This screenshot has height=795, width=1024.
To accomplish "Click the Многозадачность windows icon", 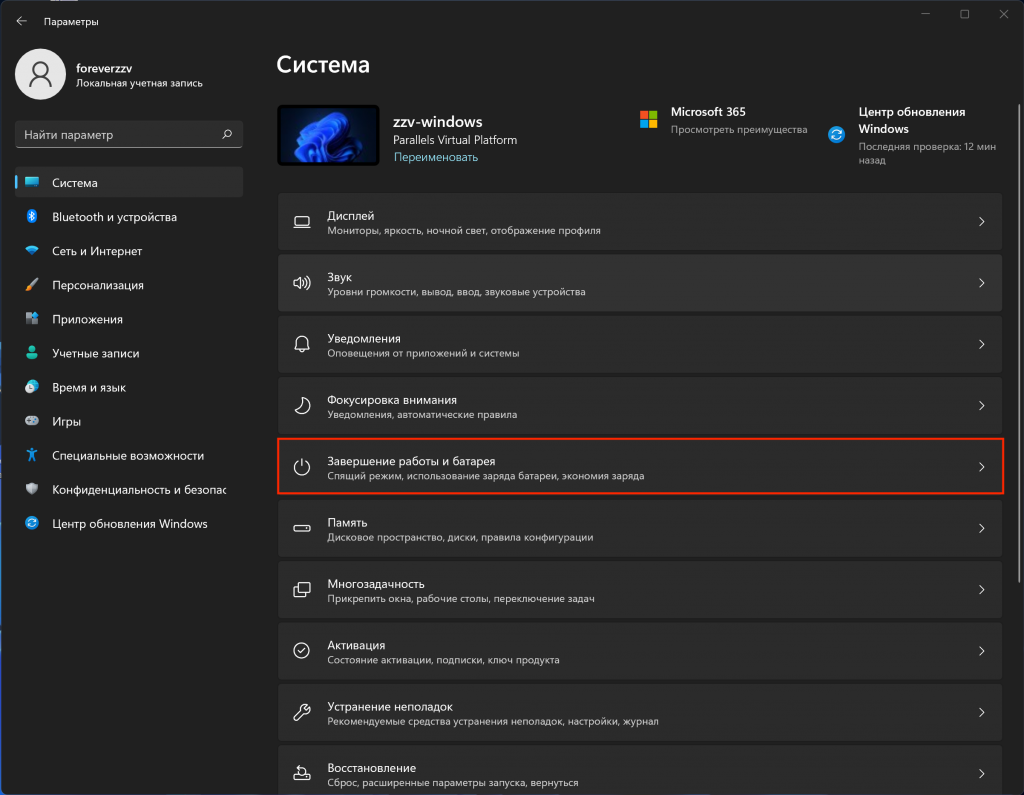I will (302, 590).
